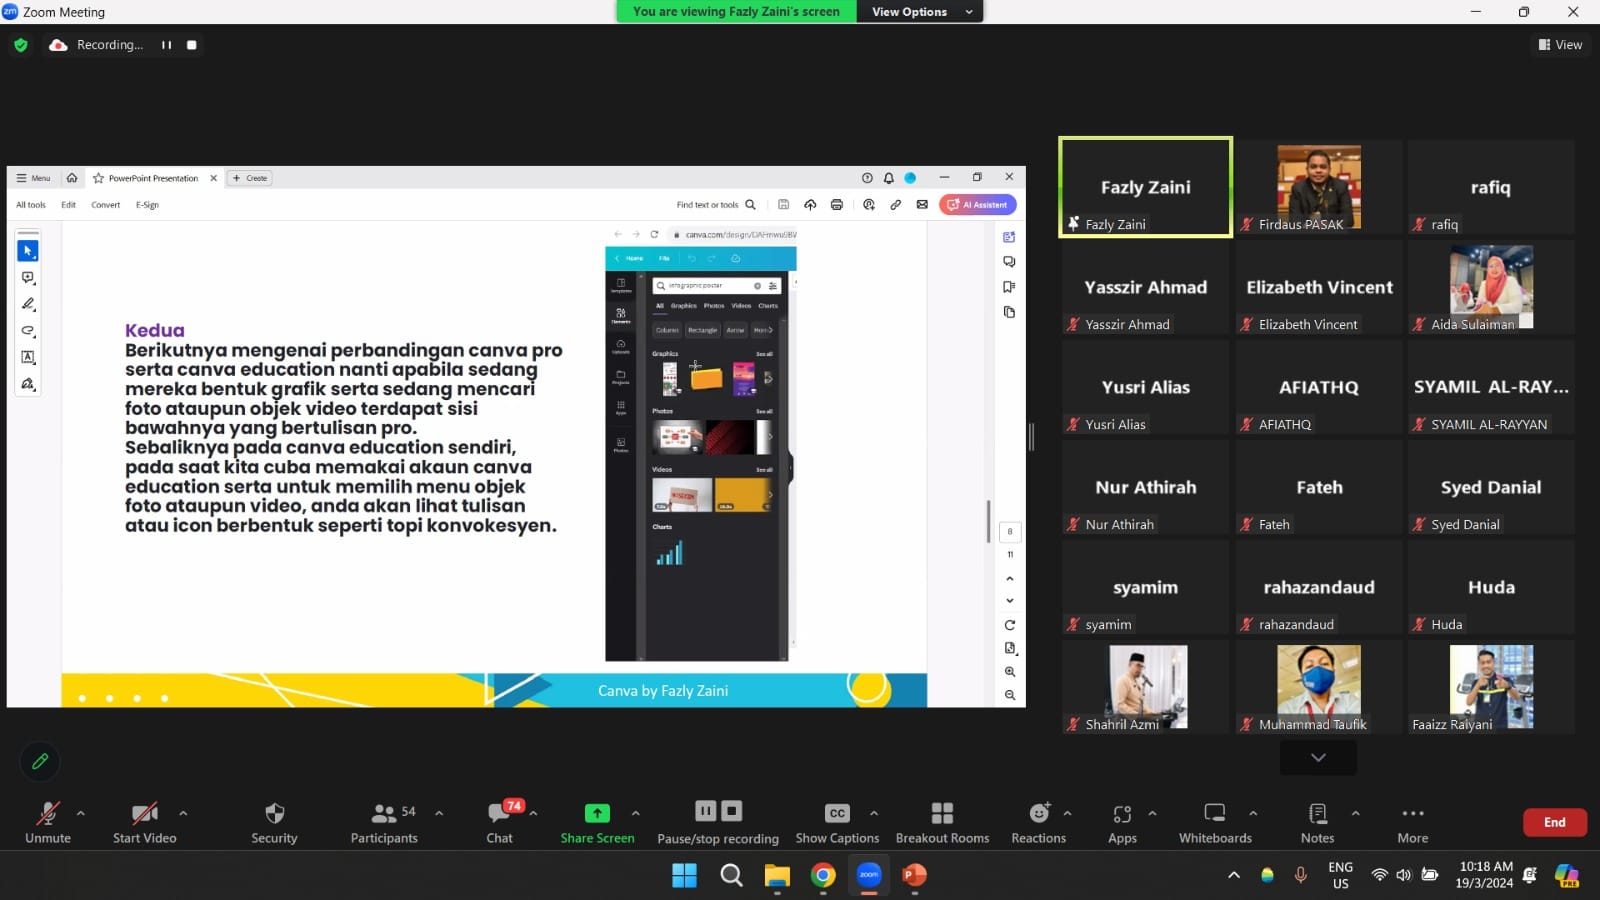Image resolution: width=1600 pixels, height=900 pixels.
Task: Start Video from the toolbar
Action: tap(145, 822)
